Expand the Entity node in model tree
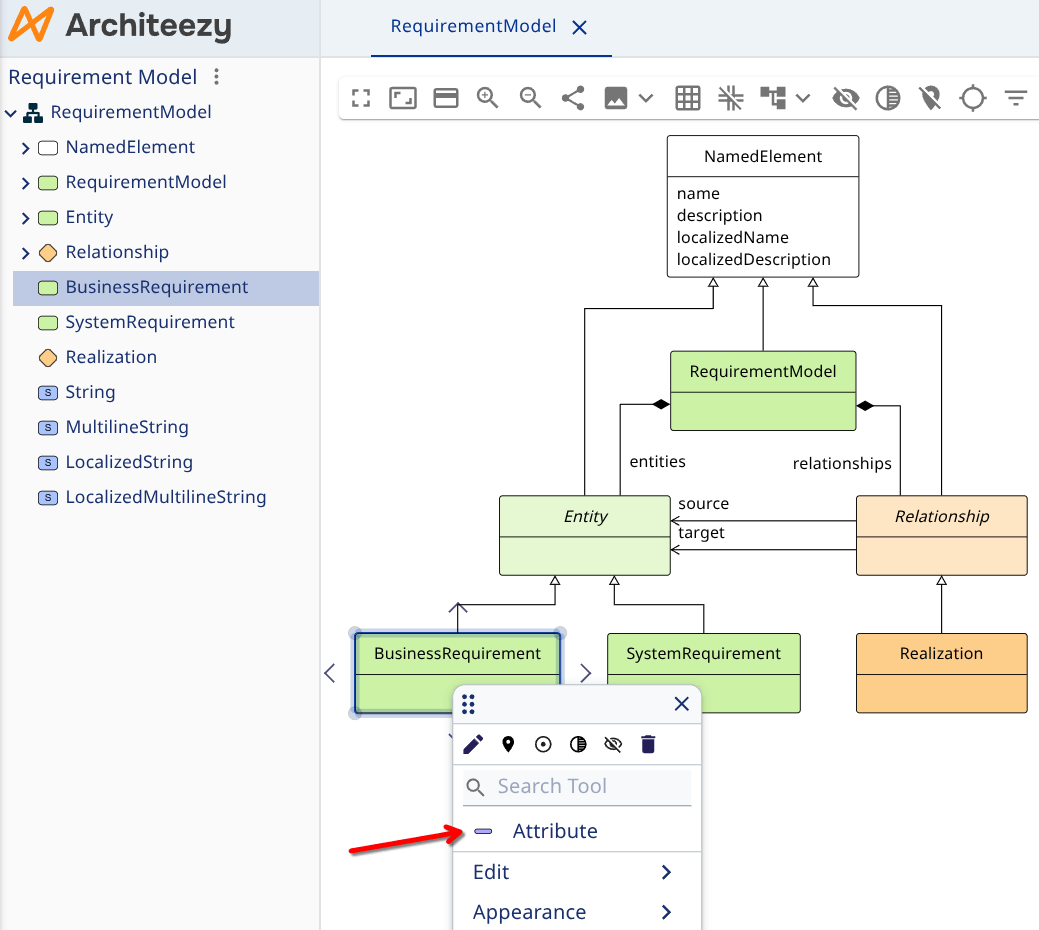The height and width of the screenshot is (930, 1039). tap(25, 218)
